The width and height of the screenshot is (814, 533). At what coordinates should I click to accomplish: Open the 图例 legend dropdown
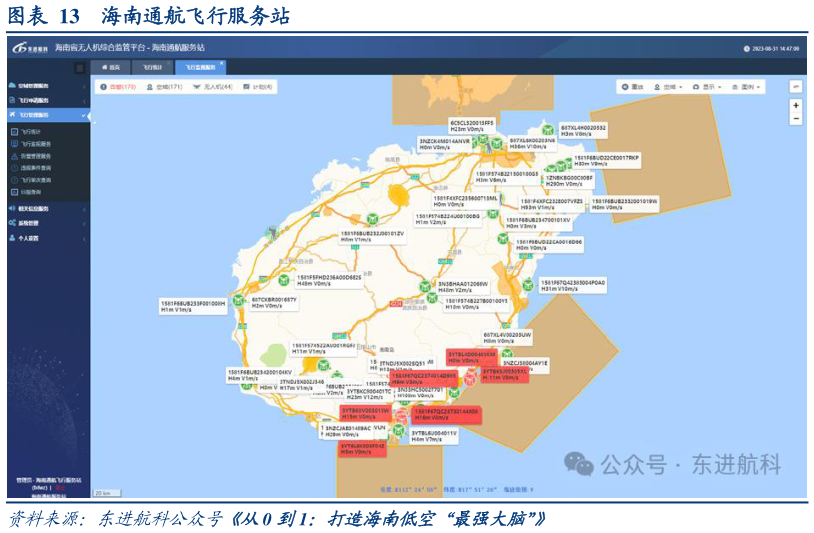pos(748,87)
